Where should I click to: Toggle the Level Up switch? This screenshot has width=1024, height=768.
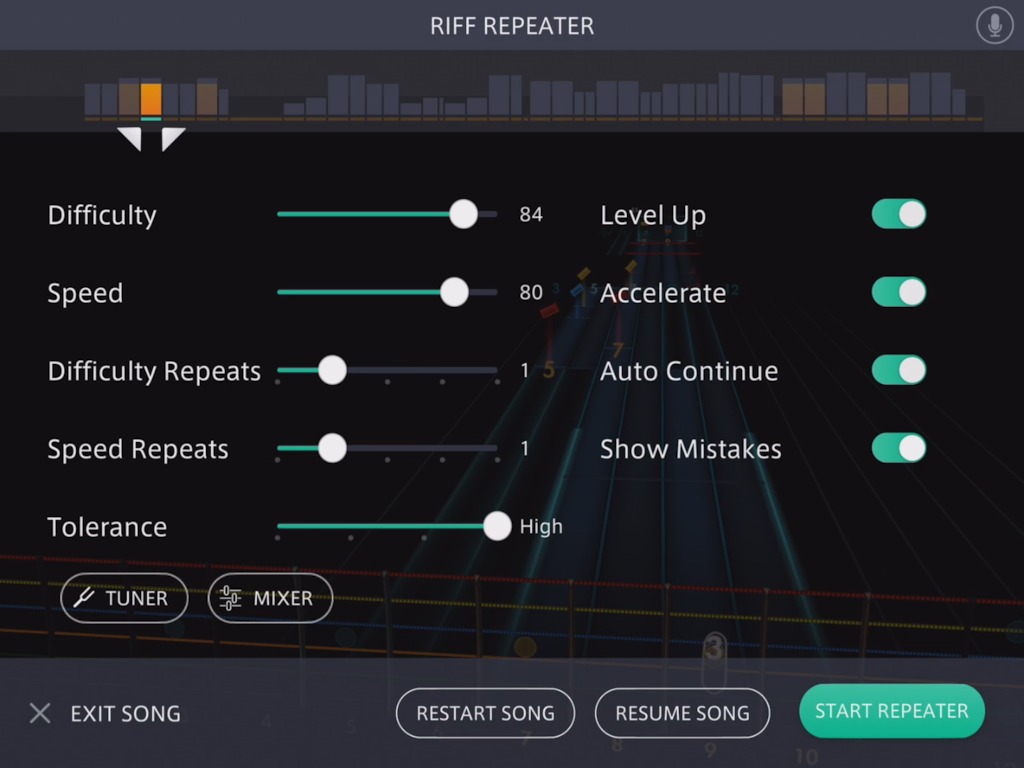point(899,214)
